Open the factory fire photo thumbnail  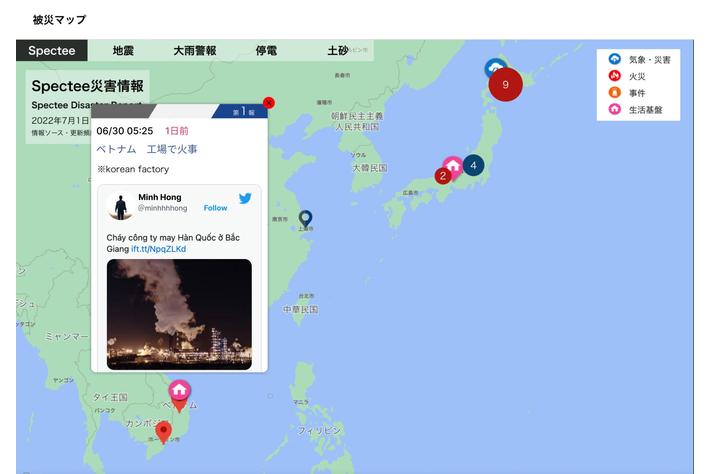click(179, 314)
